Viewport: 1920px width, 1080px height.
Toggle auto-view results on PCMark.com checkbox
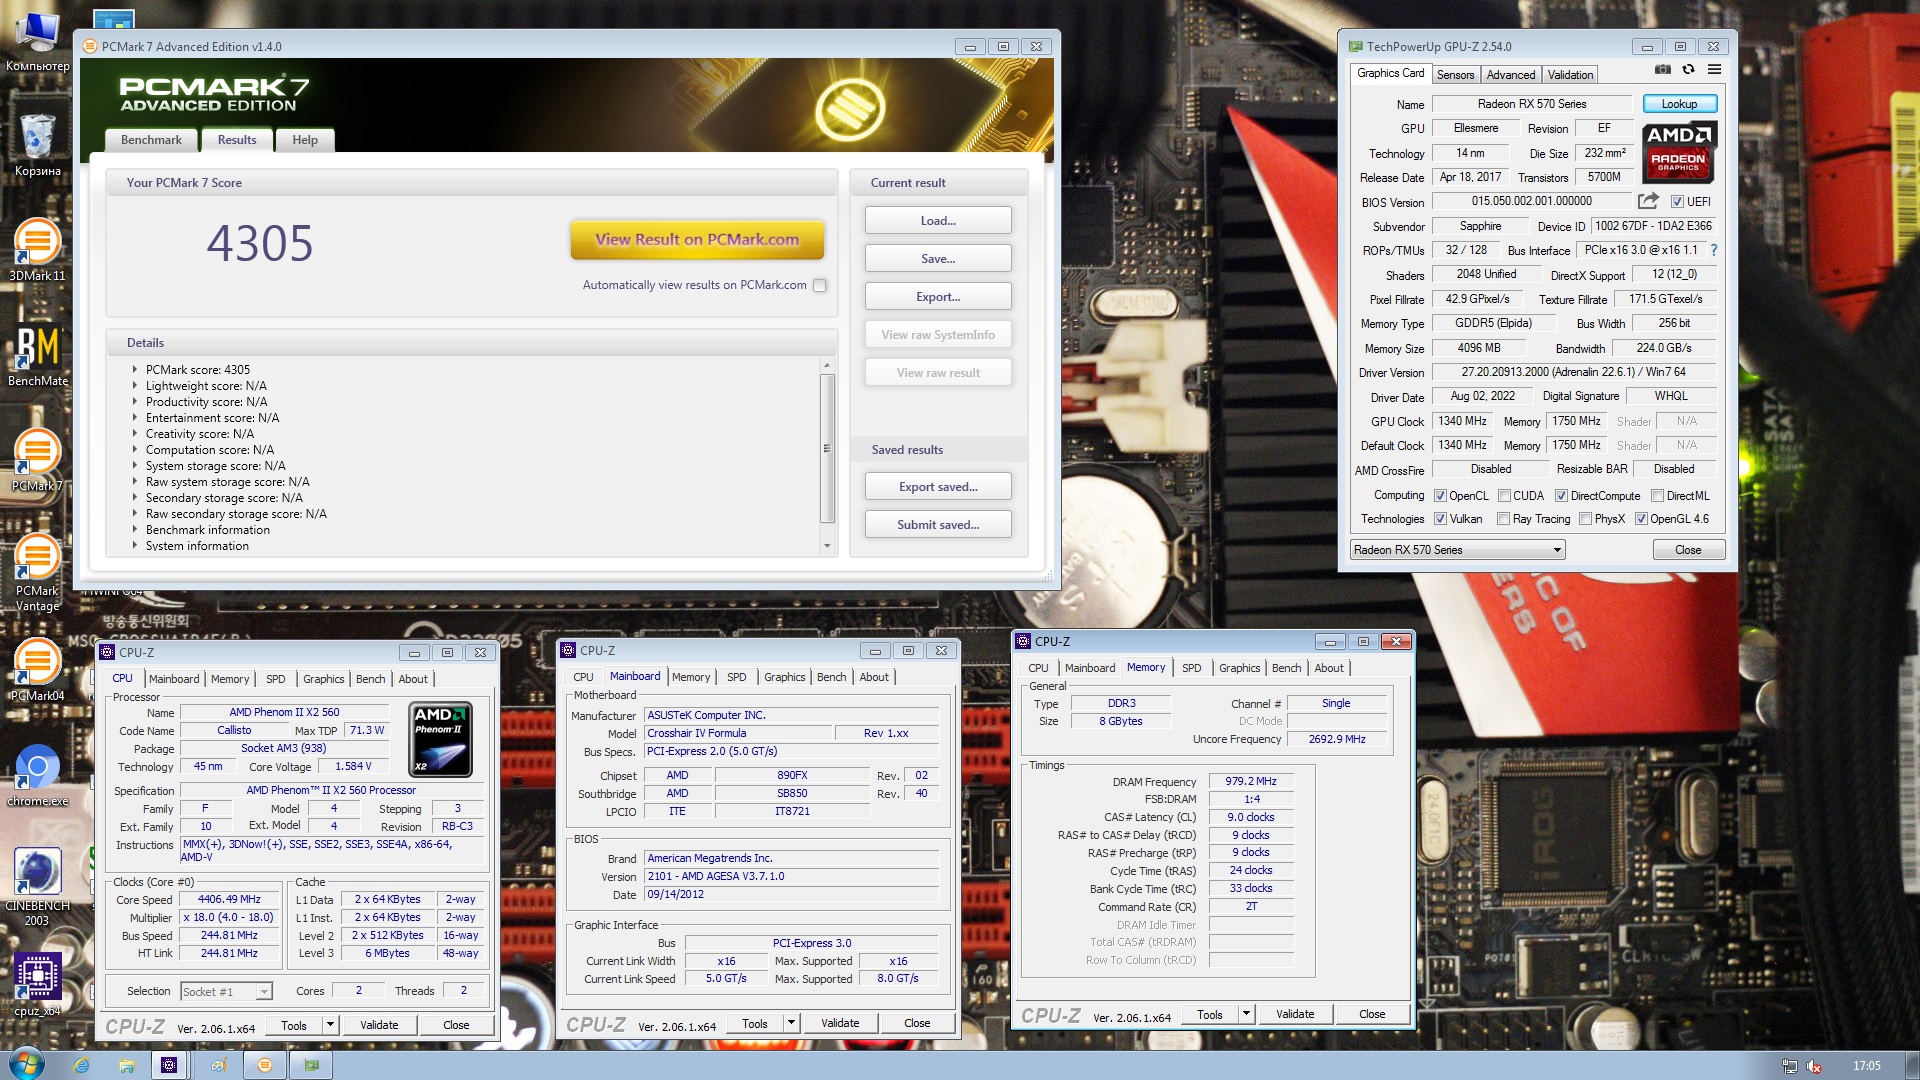[820, 285]
